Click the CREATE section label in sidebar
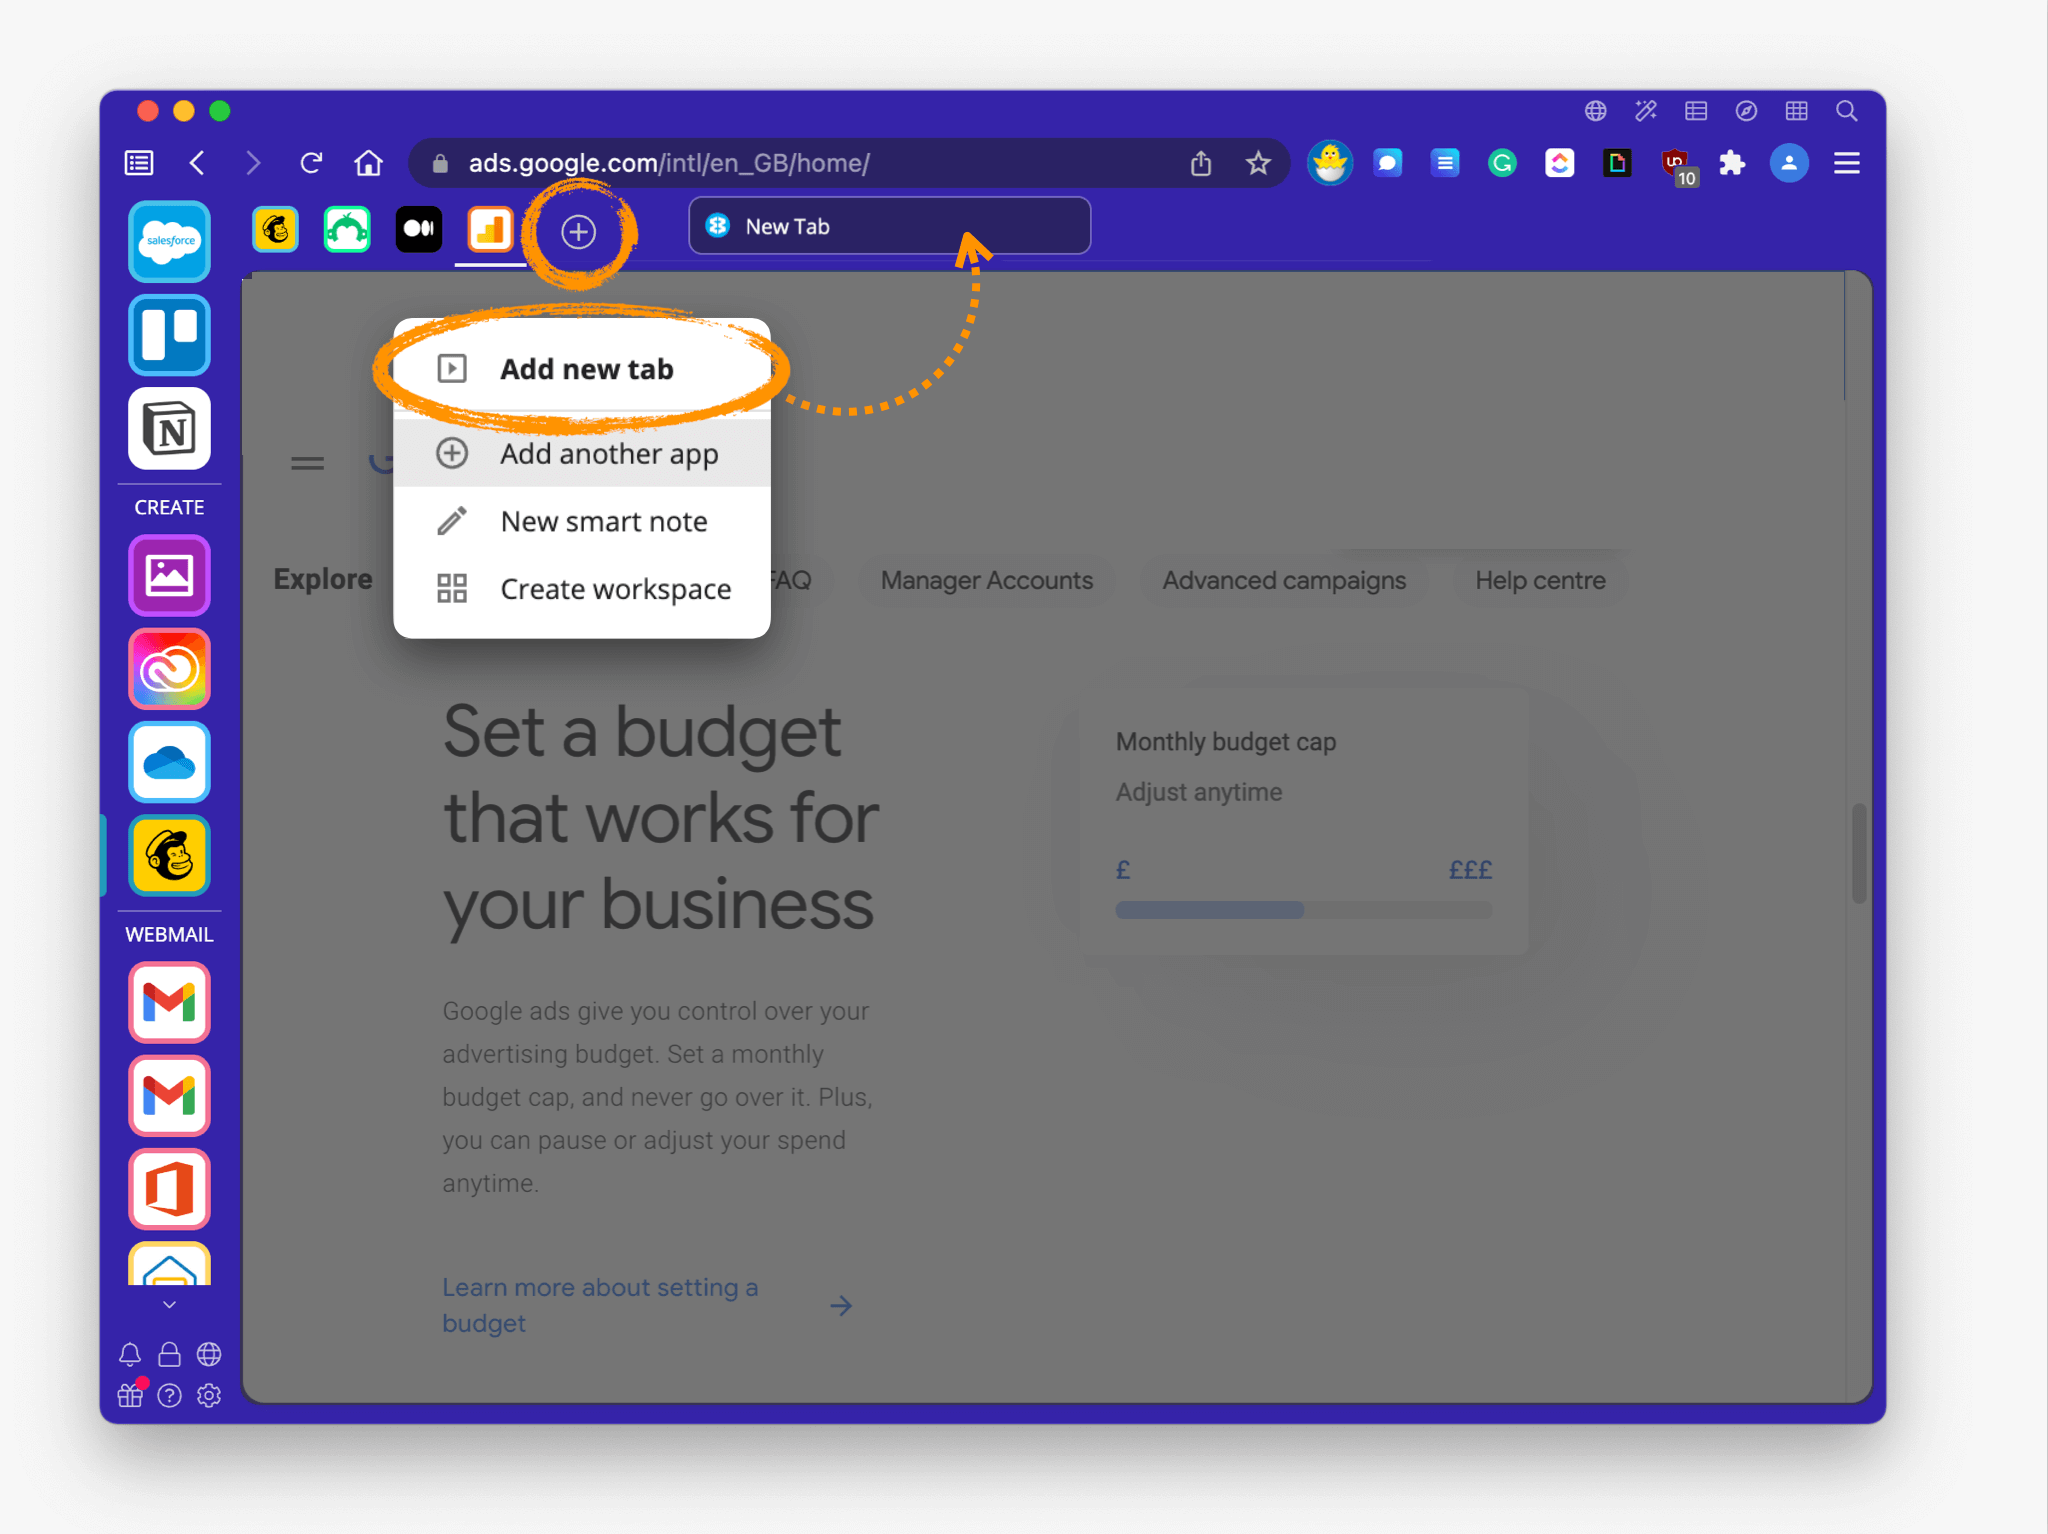2048x1534 pixels. [169, 507]
